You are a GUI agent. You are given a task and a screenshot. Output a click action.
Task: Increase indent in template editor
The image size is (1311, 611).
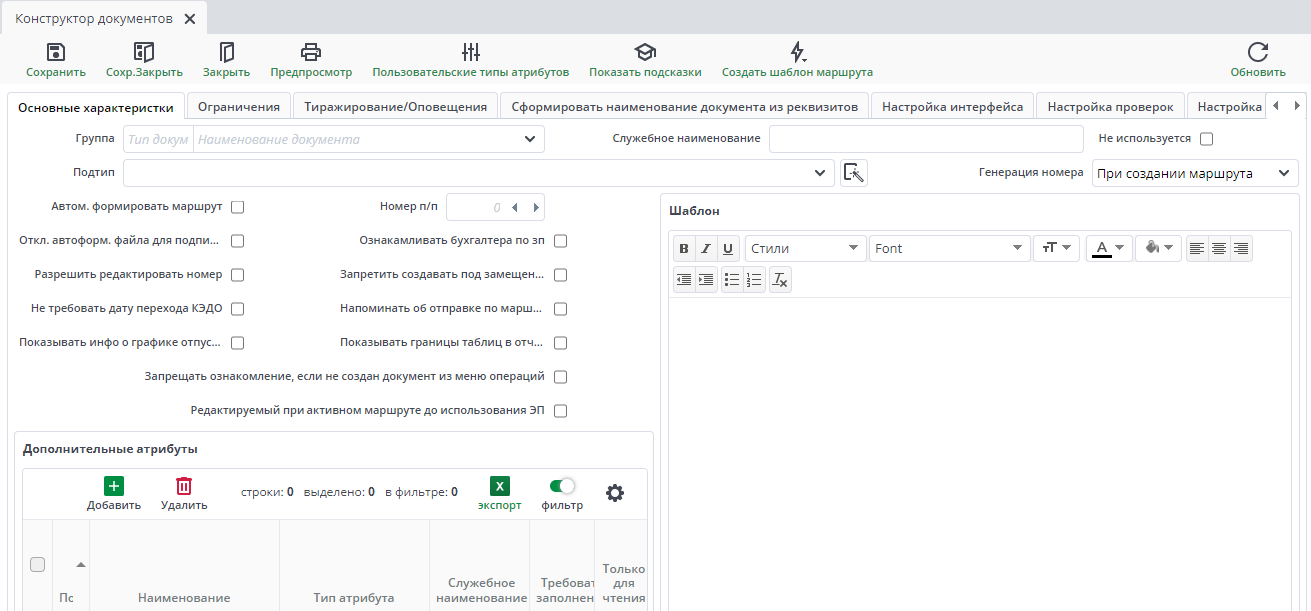tap(706, 280)
